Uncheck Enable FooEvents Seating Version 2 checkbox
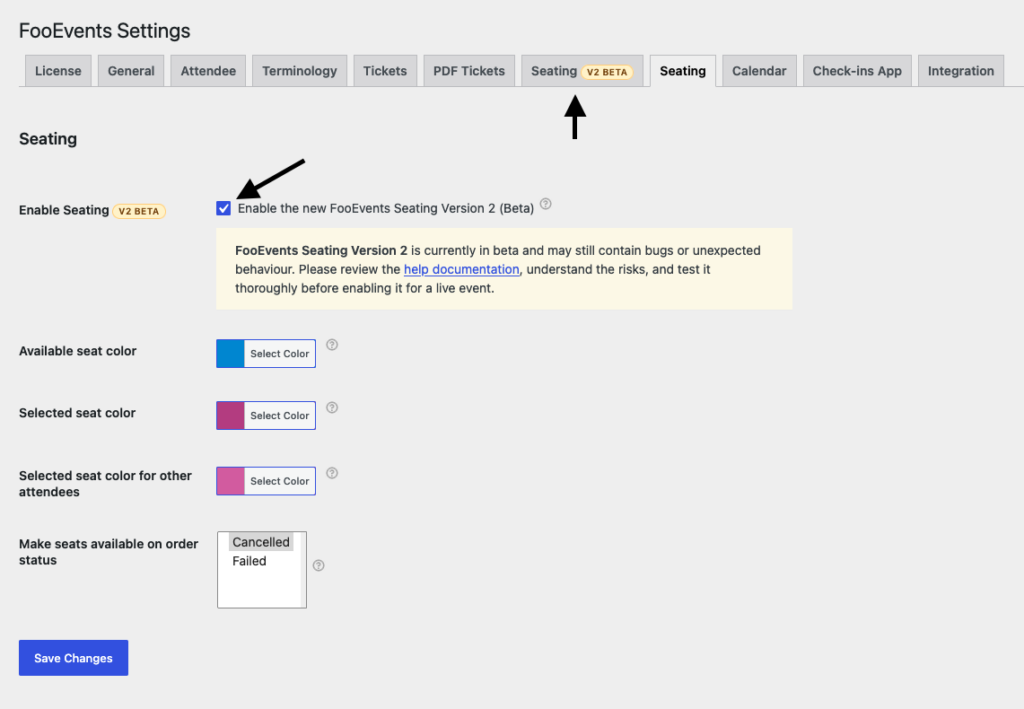This screenshot has width=1024, height=709. point(223,208)
